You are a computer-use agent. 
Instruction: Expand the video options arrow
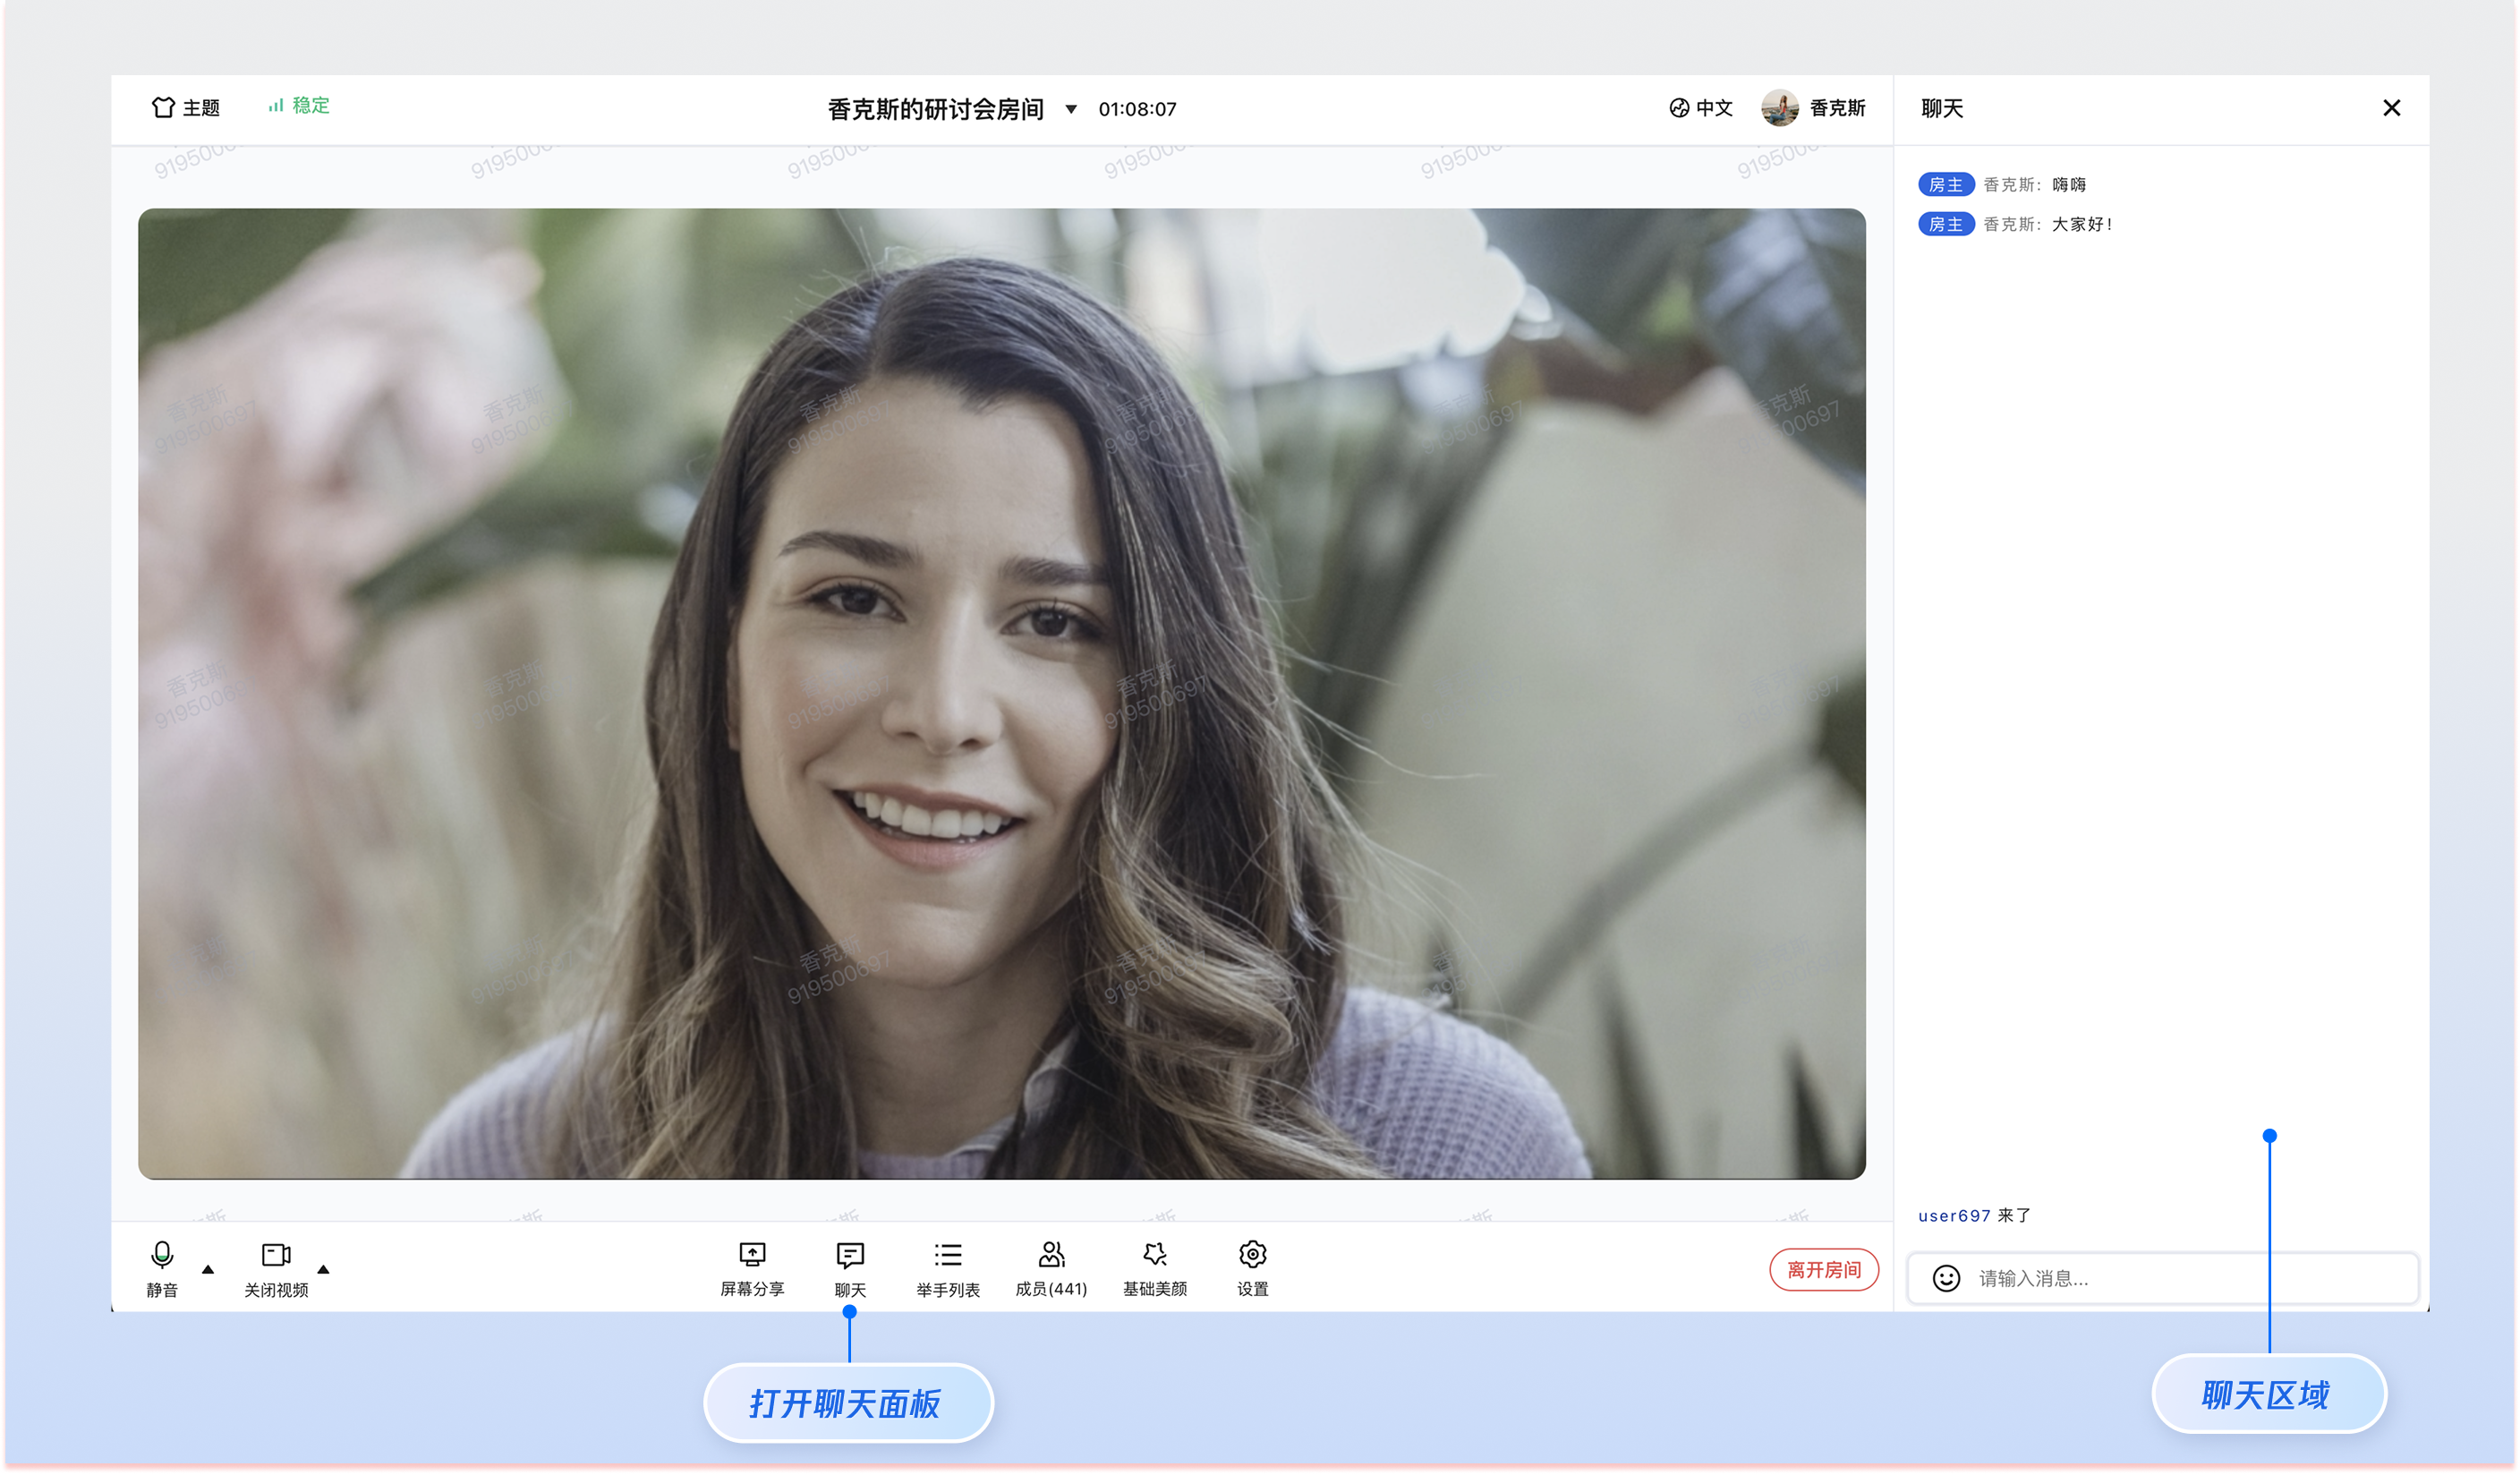pos(323,1269)
